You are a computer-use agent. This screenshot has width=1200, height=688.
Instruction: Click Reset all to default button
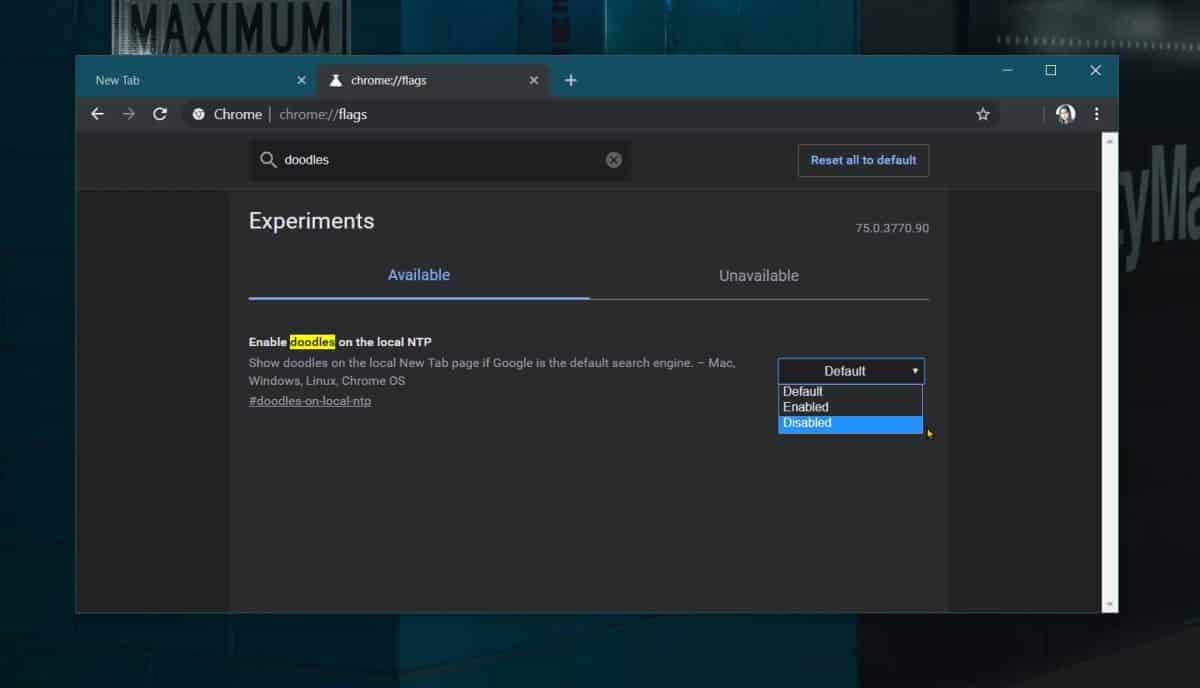pos(863,160)
